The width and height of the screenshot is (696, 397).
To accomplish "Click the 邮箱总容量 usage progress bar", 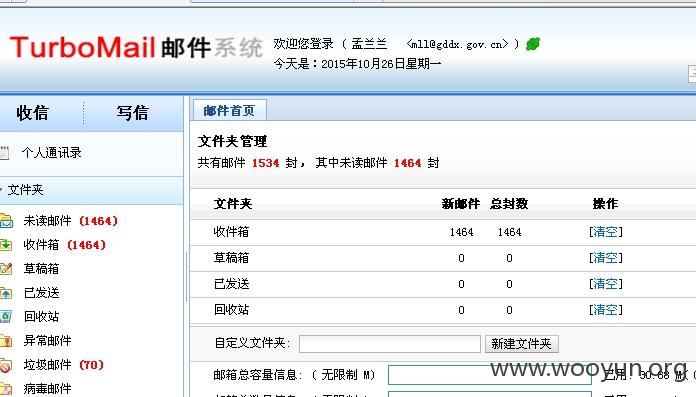I will coord(490,375).
